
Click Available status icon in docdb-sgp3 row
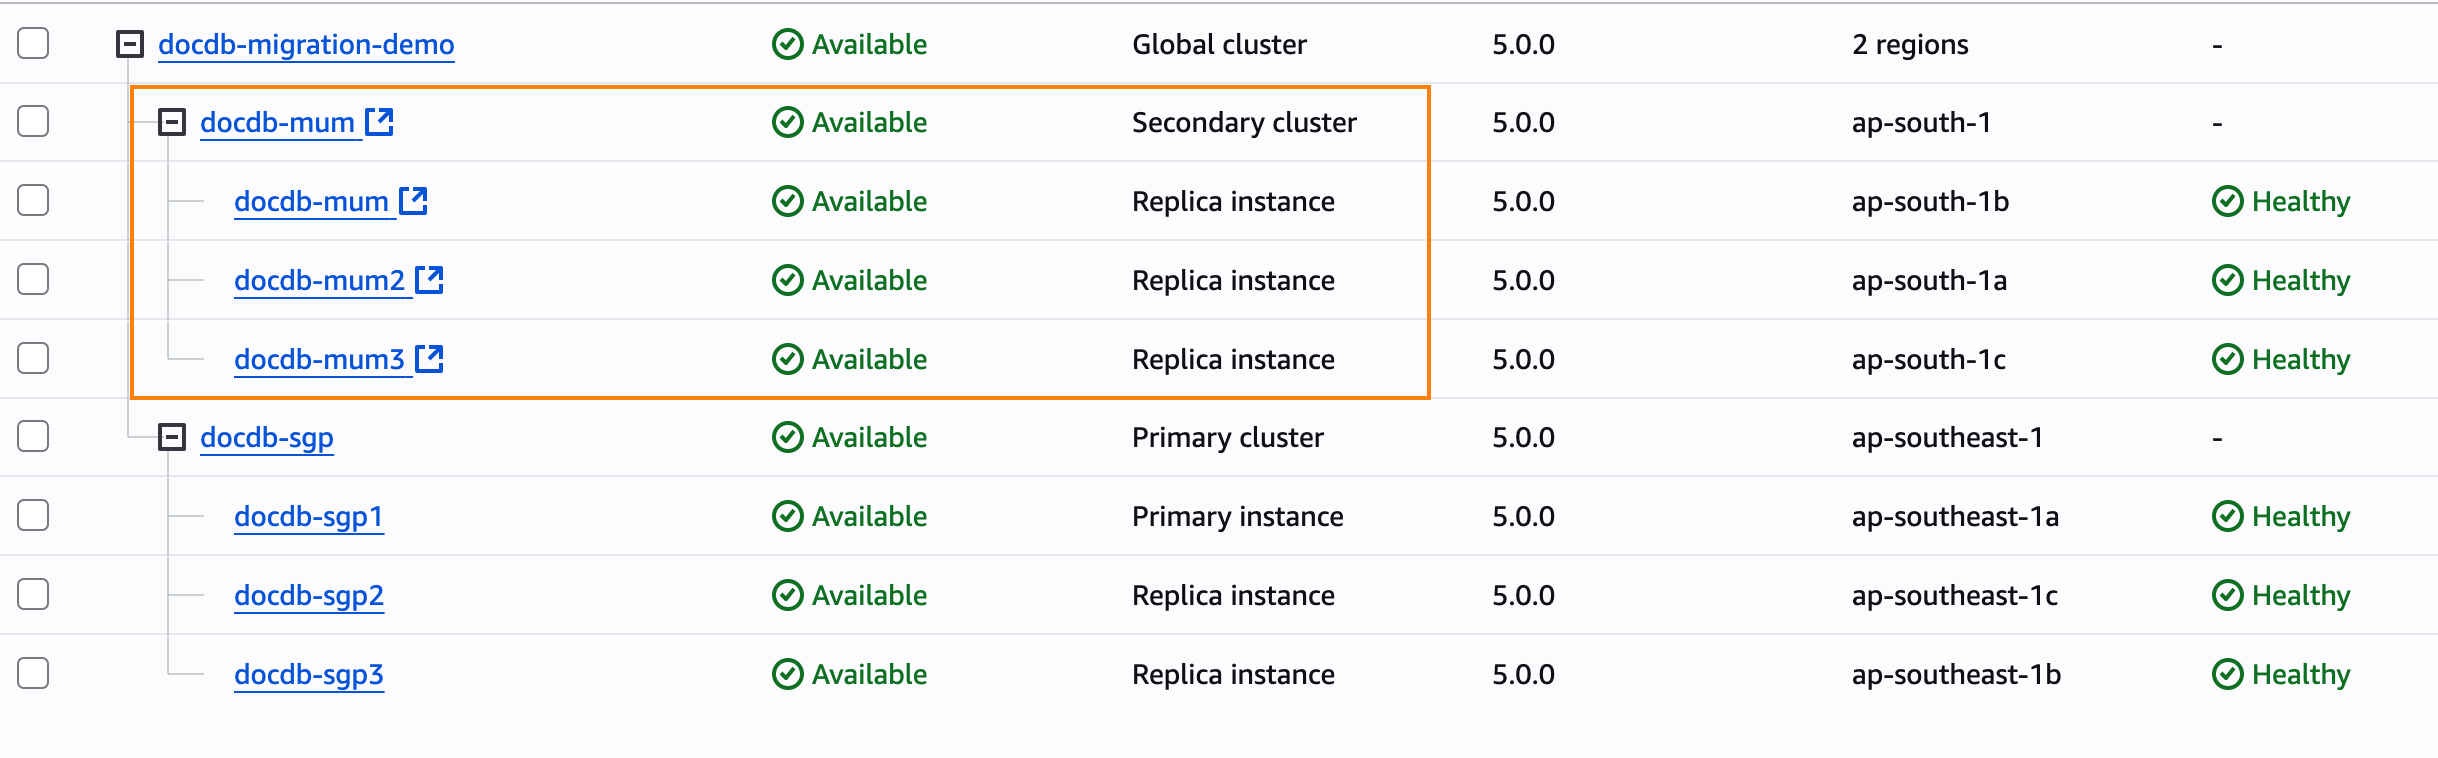788,674
